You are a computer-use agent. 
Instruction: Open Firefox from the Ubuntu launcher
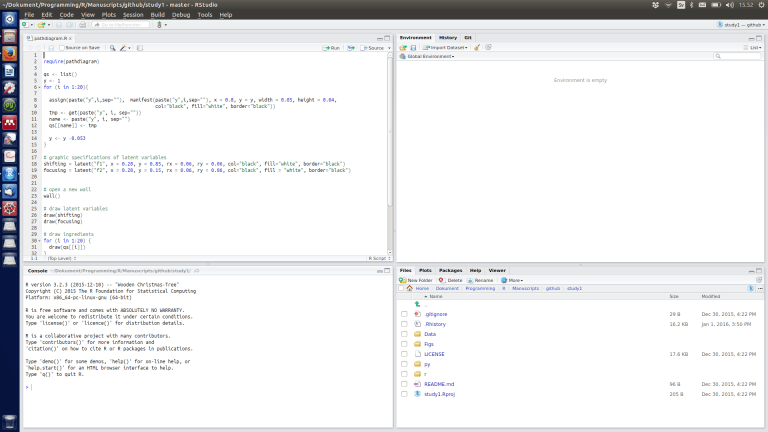[10, 52]
